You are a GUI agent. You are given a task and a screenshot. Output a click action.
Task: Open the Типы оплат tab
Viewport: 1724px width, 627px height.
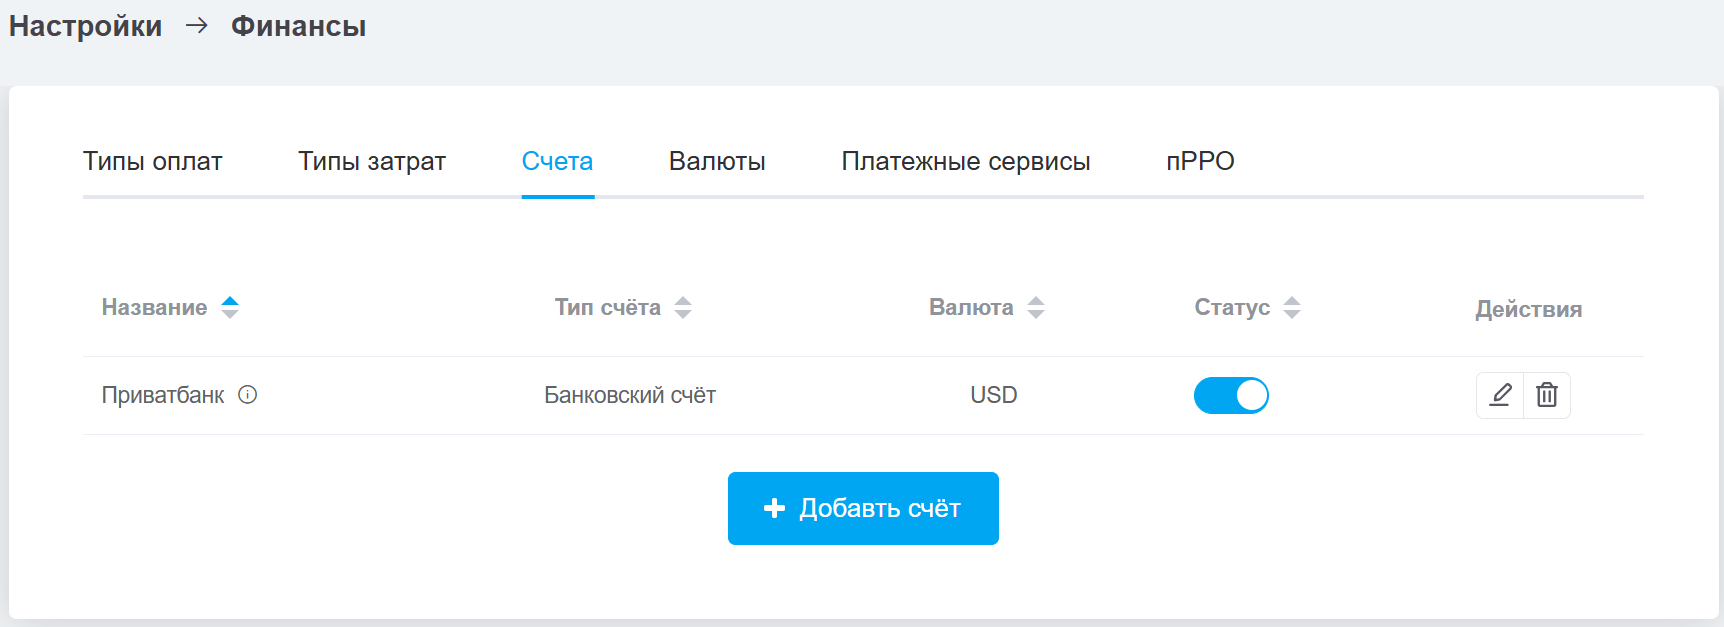153,161
